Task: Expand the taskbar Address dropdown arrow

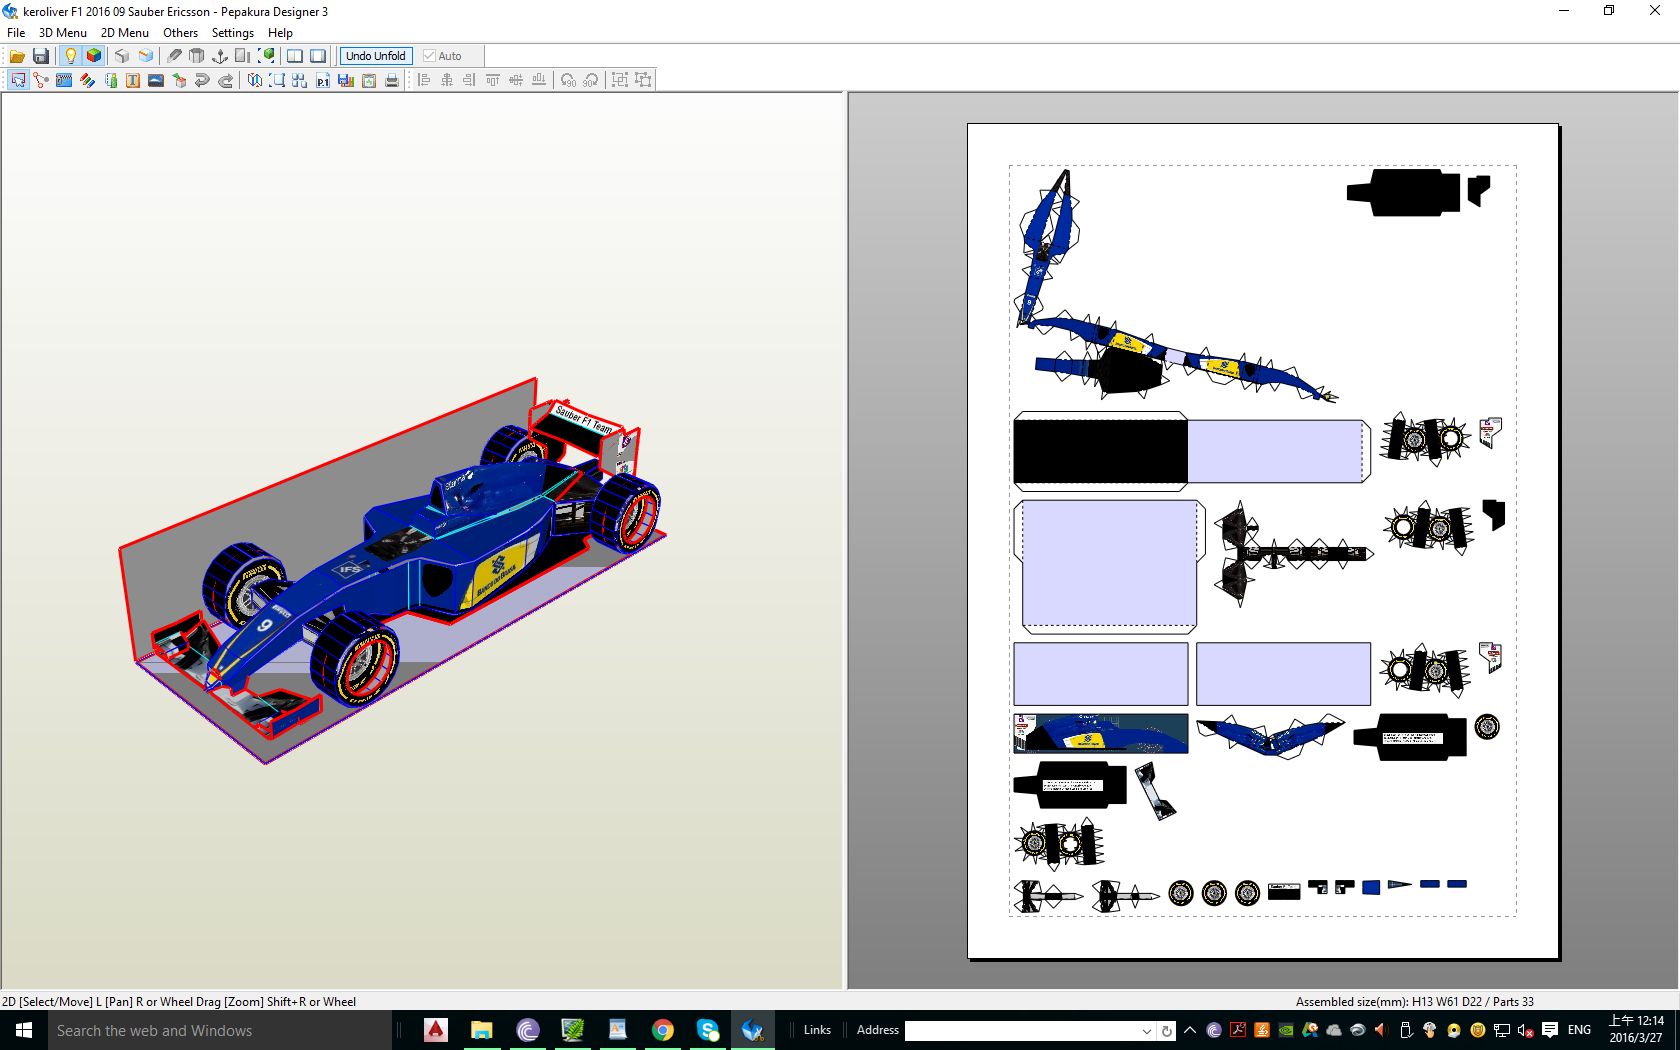Action: coord(1146,1030)
